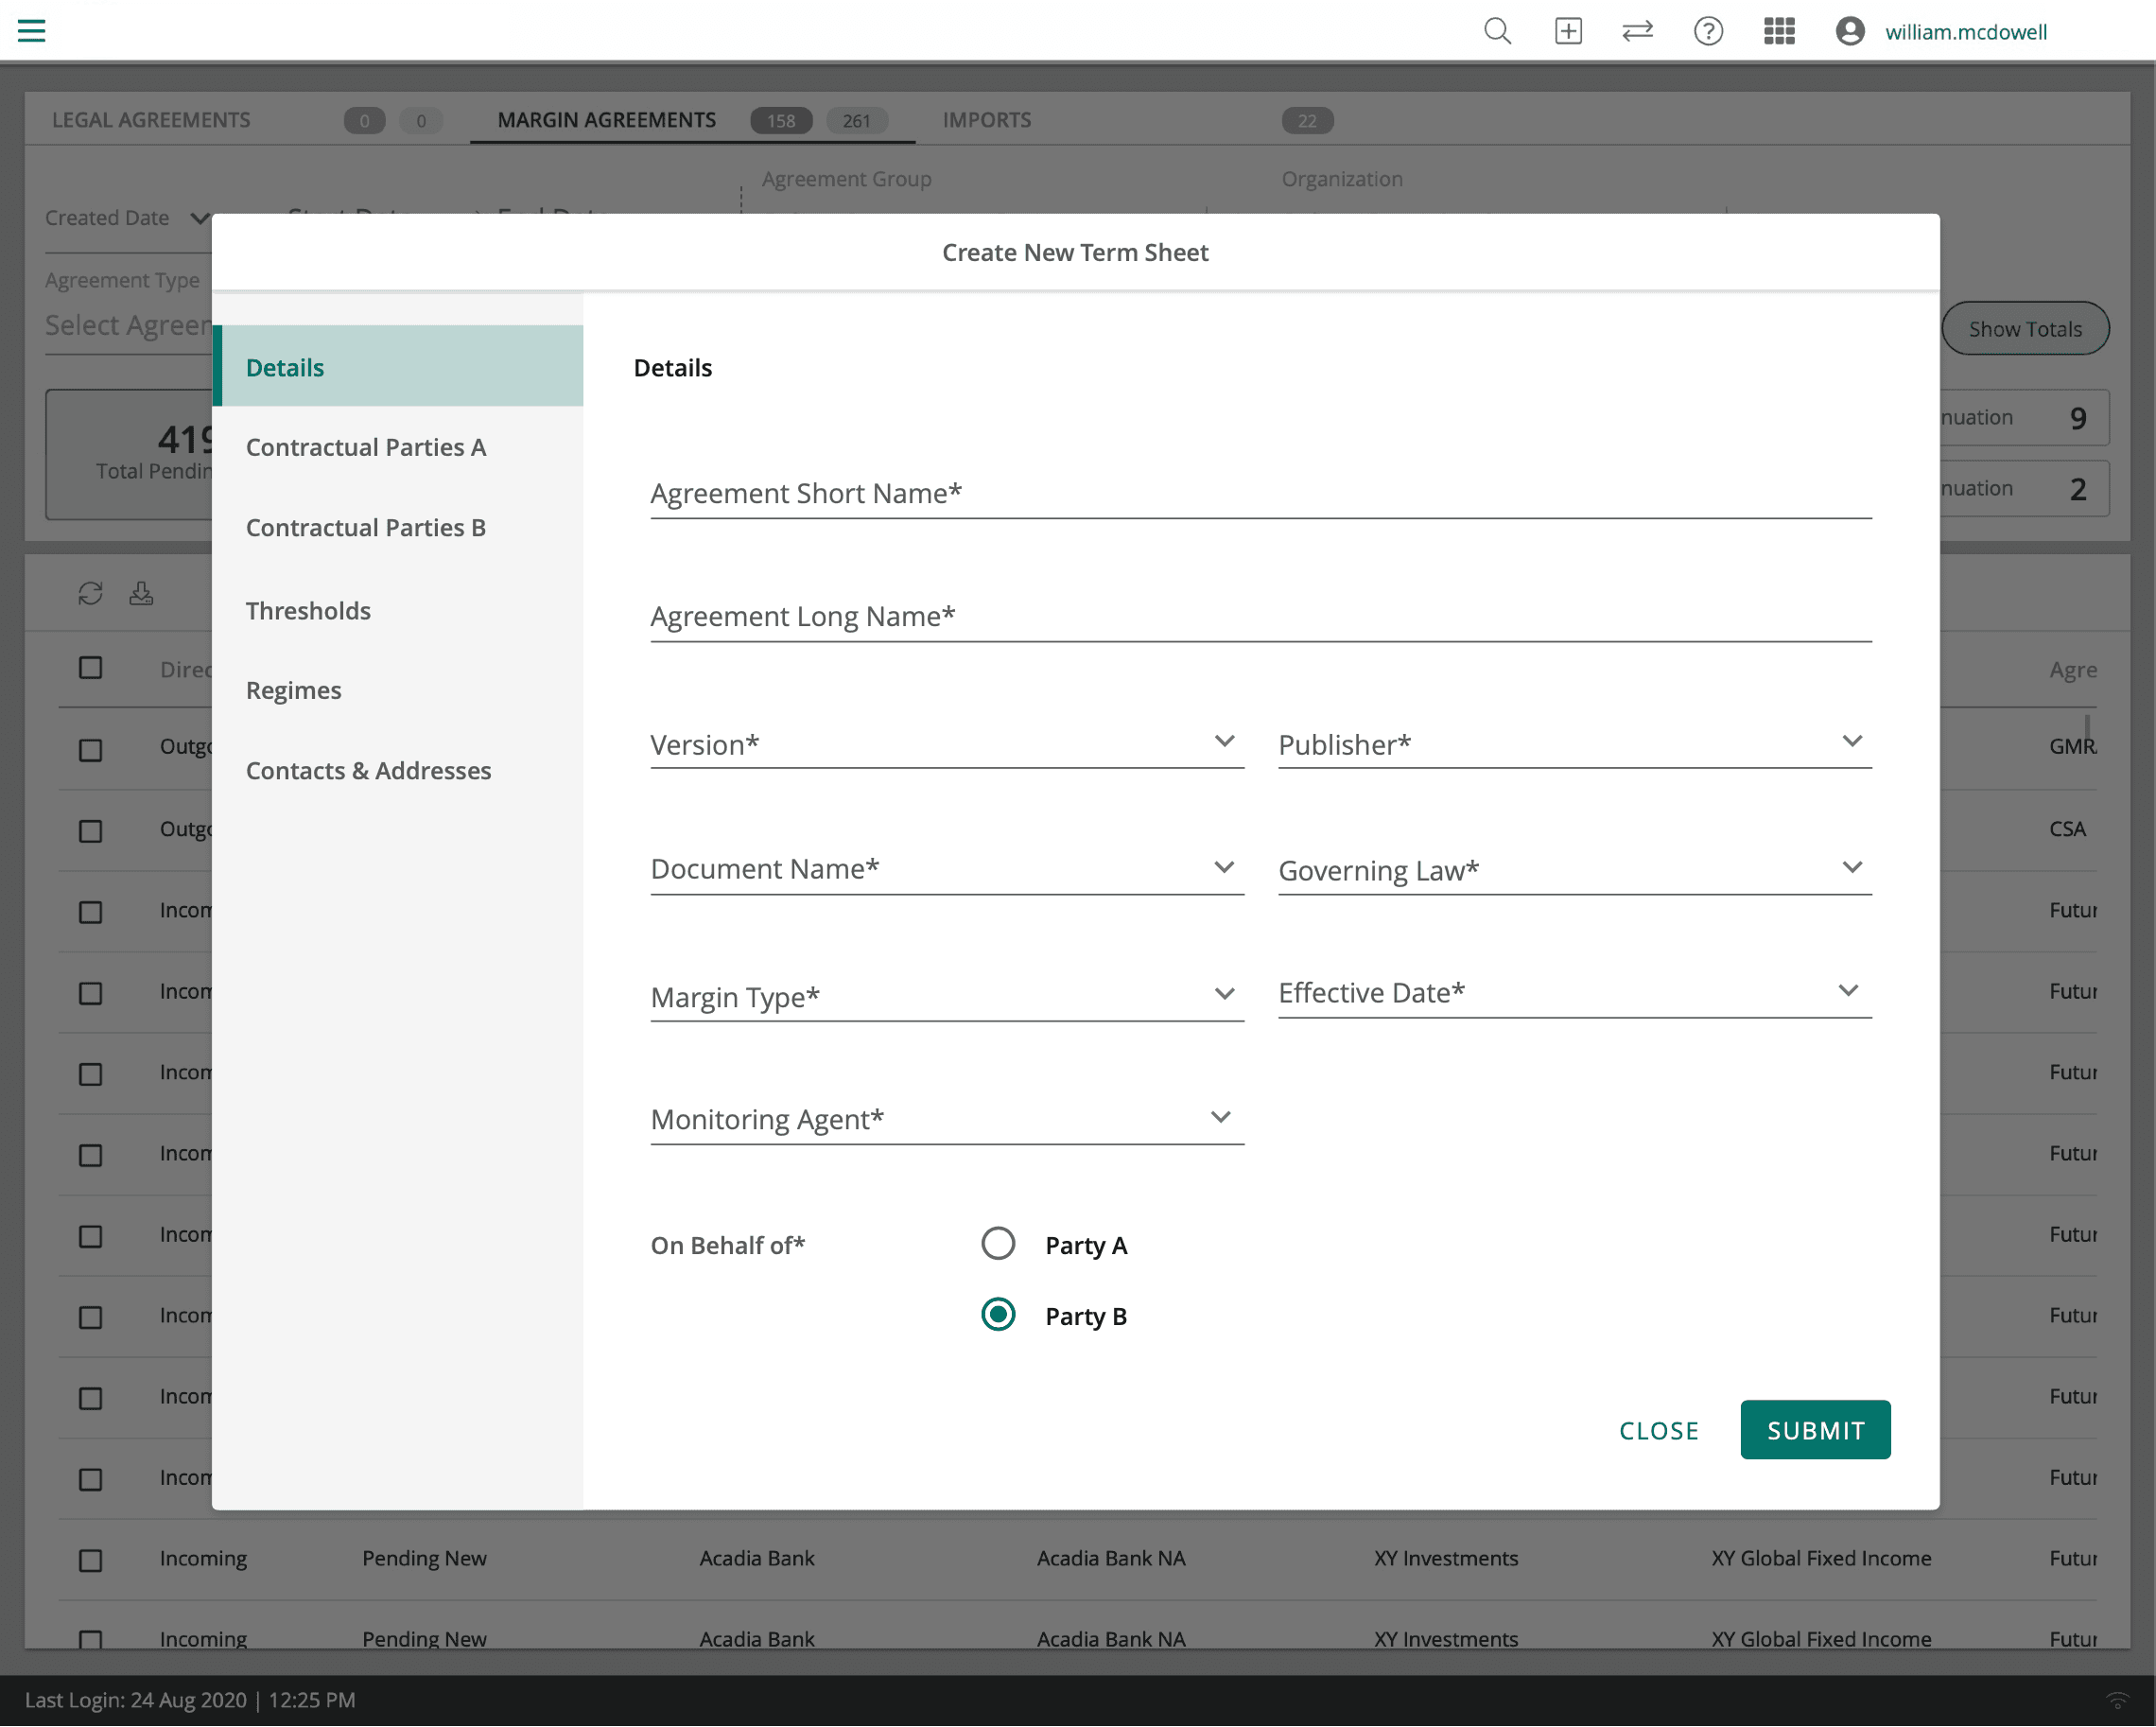Click the swap arrows icon
Viewport: 2156px width, 1727px height.
click(1637, 31)
